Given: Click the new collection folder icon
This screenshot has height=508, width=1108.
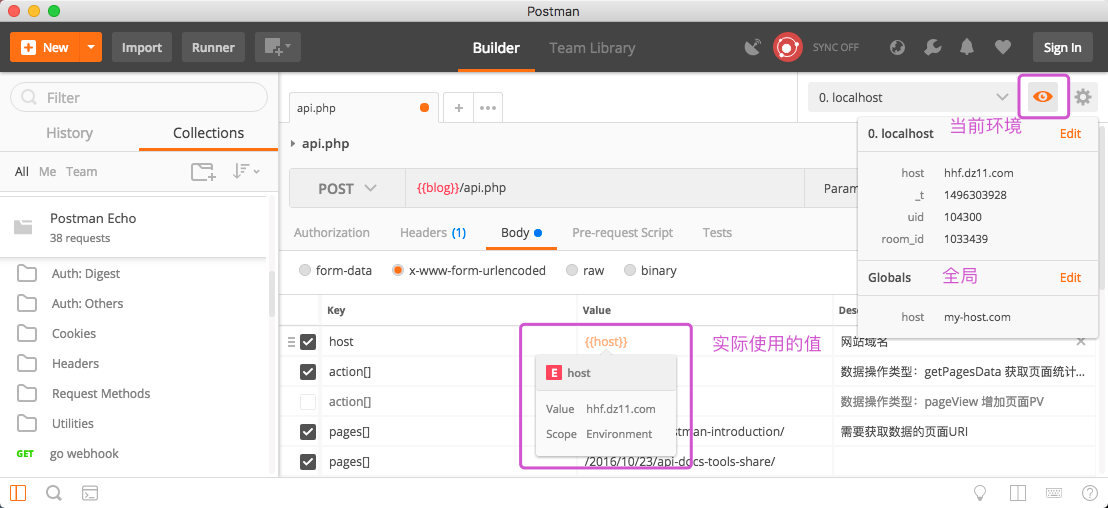Looking at the screenshot, I should point(203,172).
